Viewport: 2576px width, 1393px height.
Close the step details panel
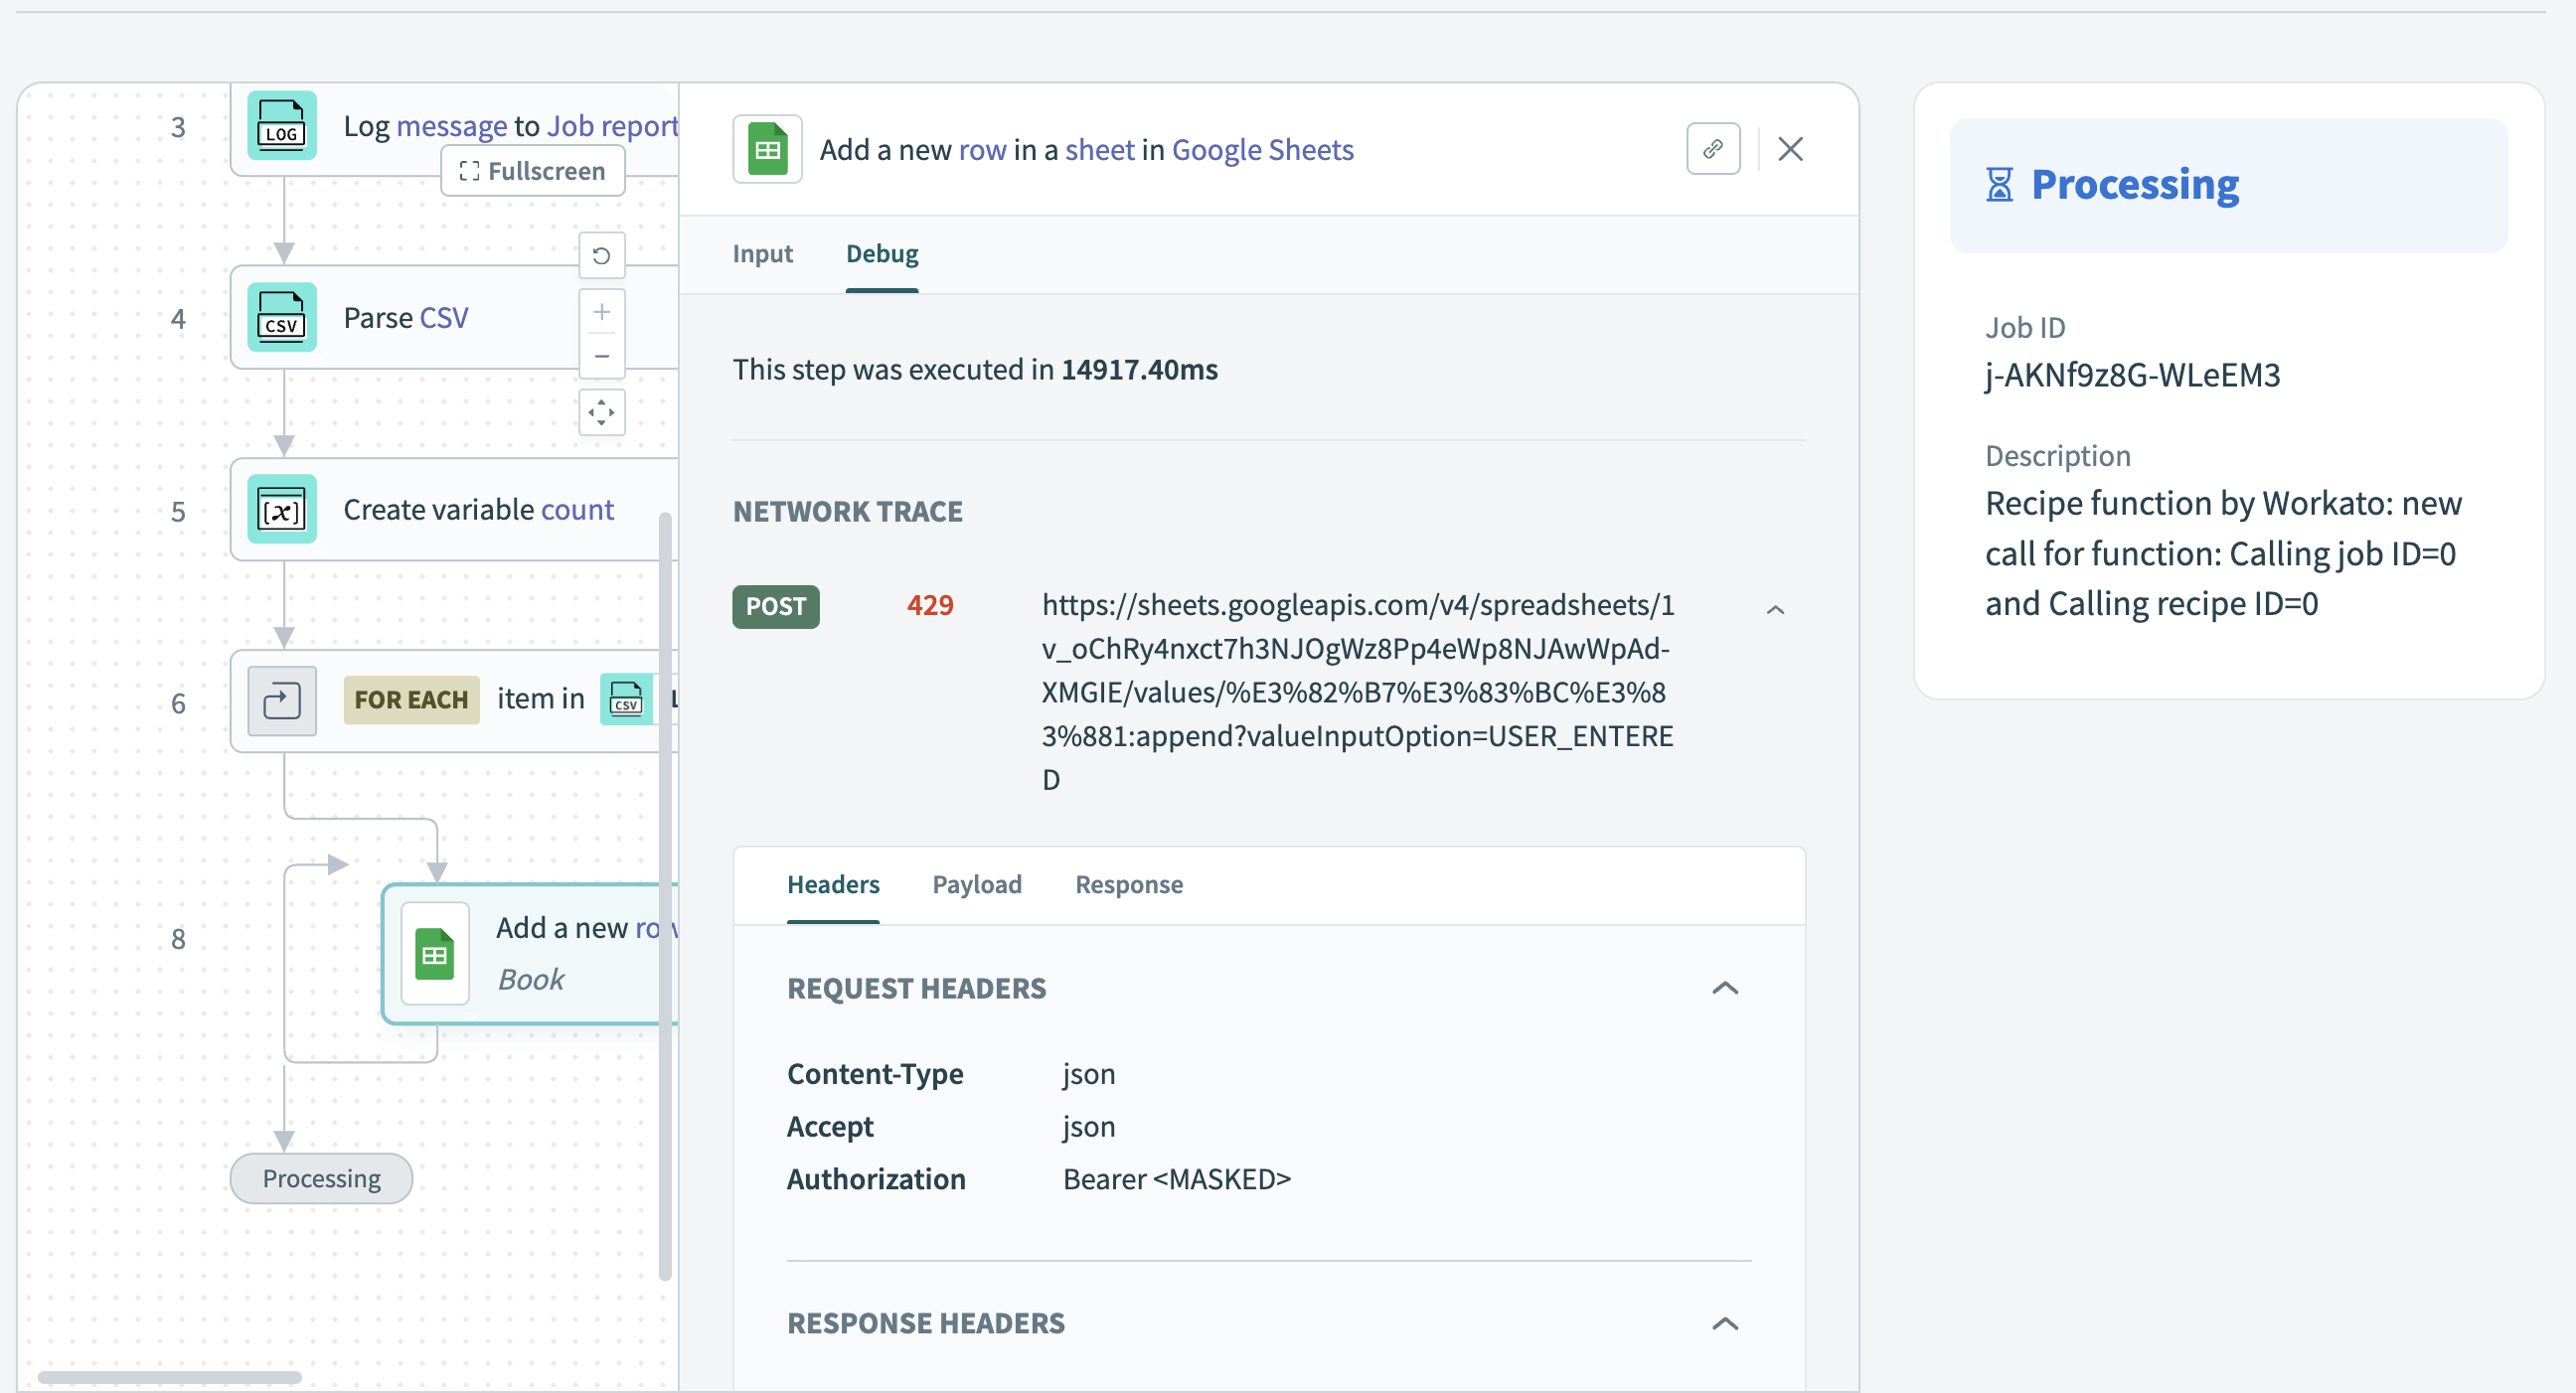click(x=1790, y=149)
